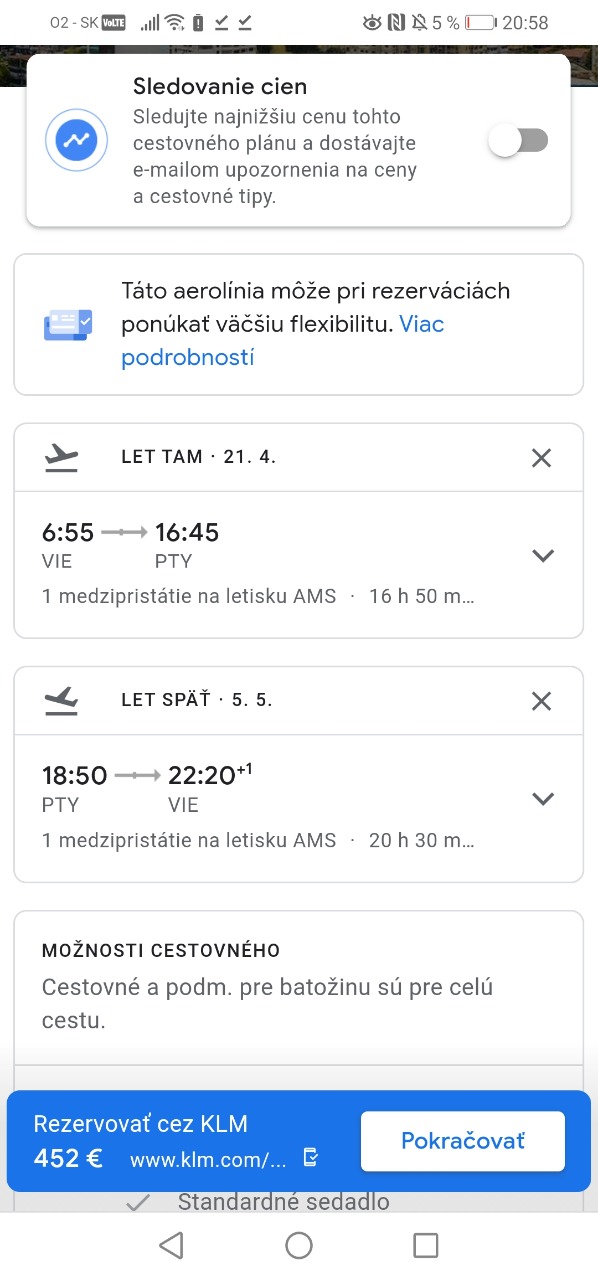Tap the blue price tracking graph icon

coord(77,141)
